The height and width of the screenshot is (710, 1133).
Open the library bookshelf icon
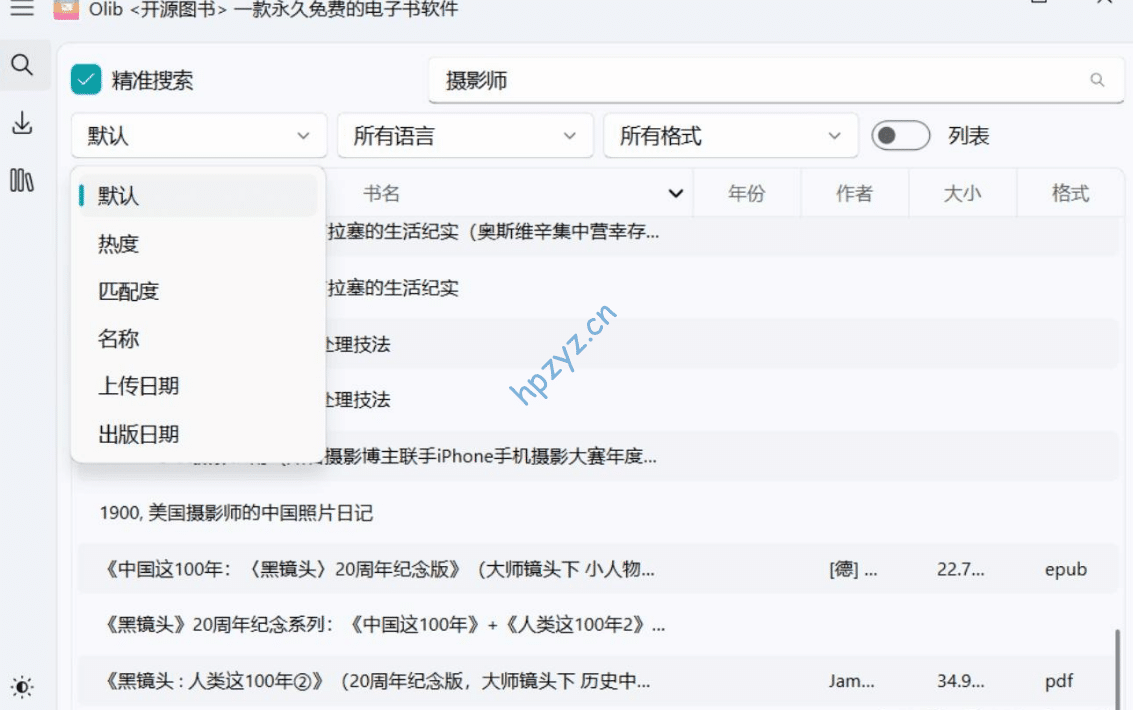(x=22, y=180)
